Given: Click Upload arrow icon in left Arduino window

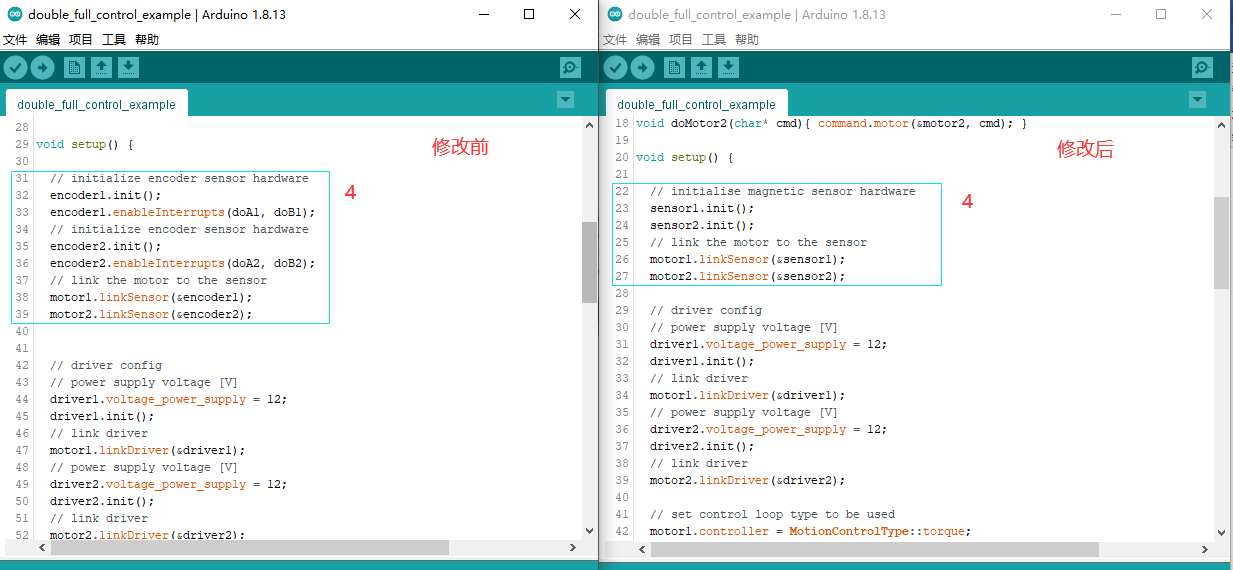Looking at the screenshot, I should point(42,67).
